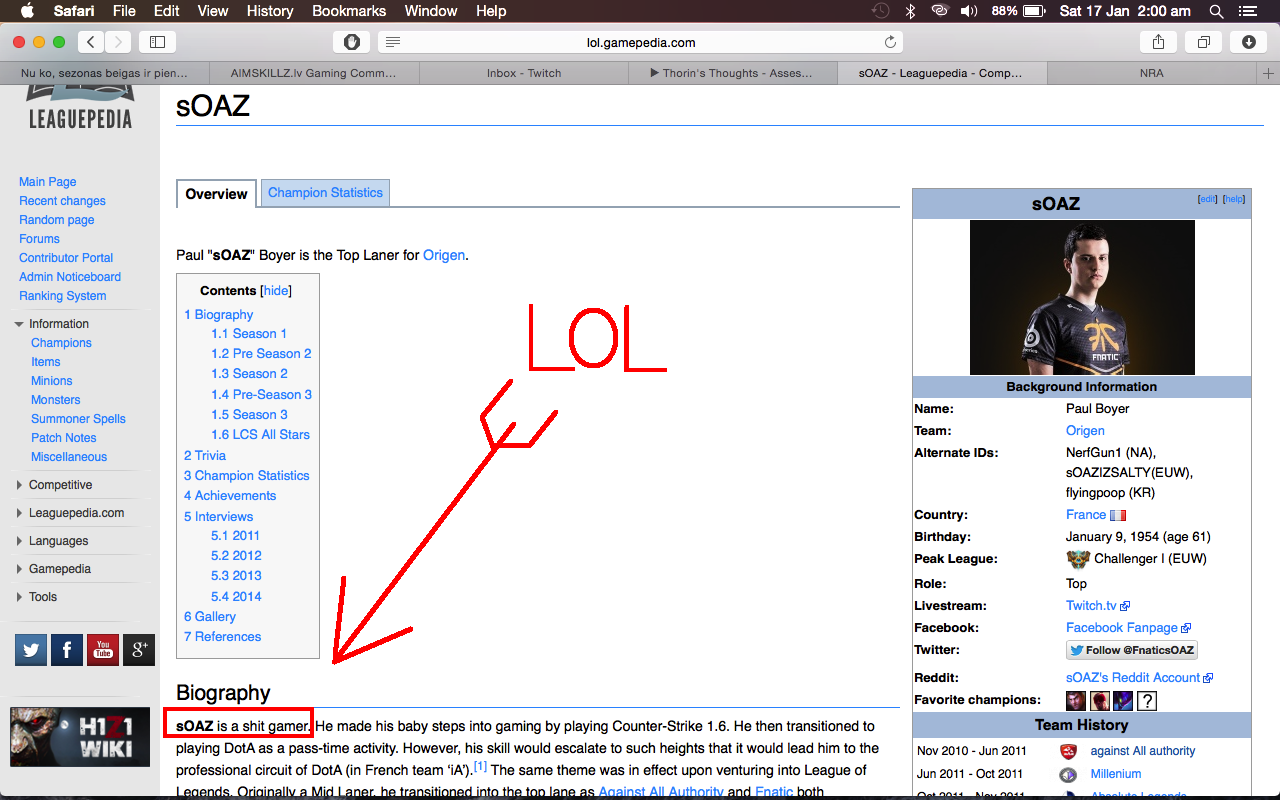Switch to AIMSKILLZ.lv Gaming browser tab
Screen dimensions: 1280x800
pos(314,73)
